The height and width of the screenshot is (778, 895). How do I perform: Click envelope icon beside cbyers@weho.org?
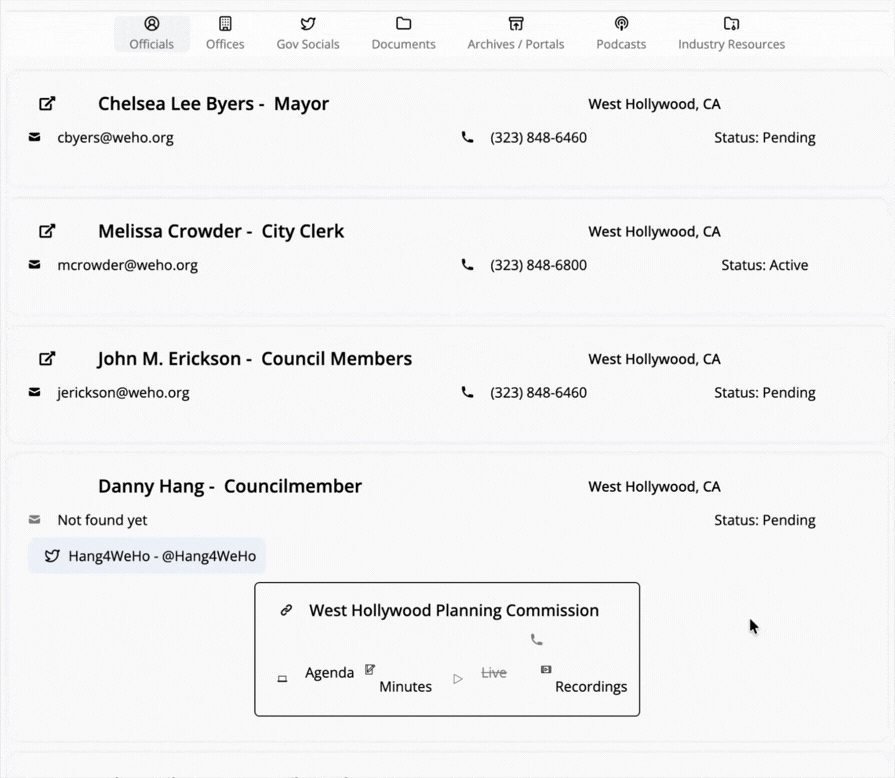[x=35, y=138]
